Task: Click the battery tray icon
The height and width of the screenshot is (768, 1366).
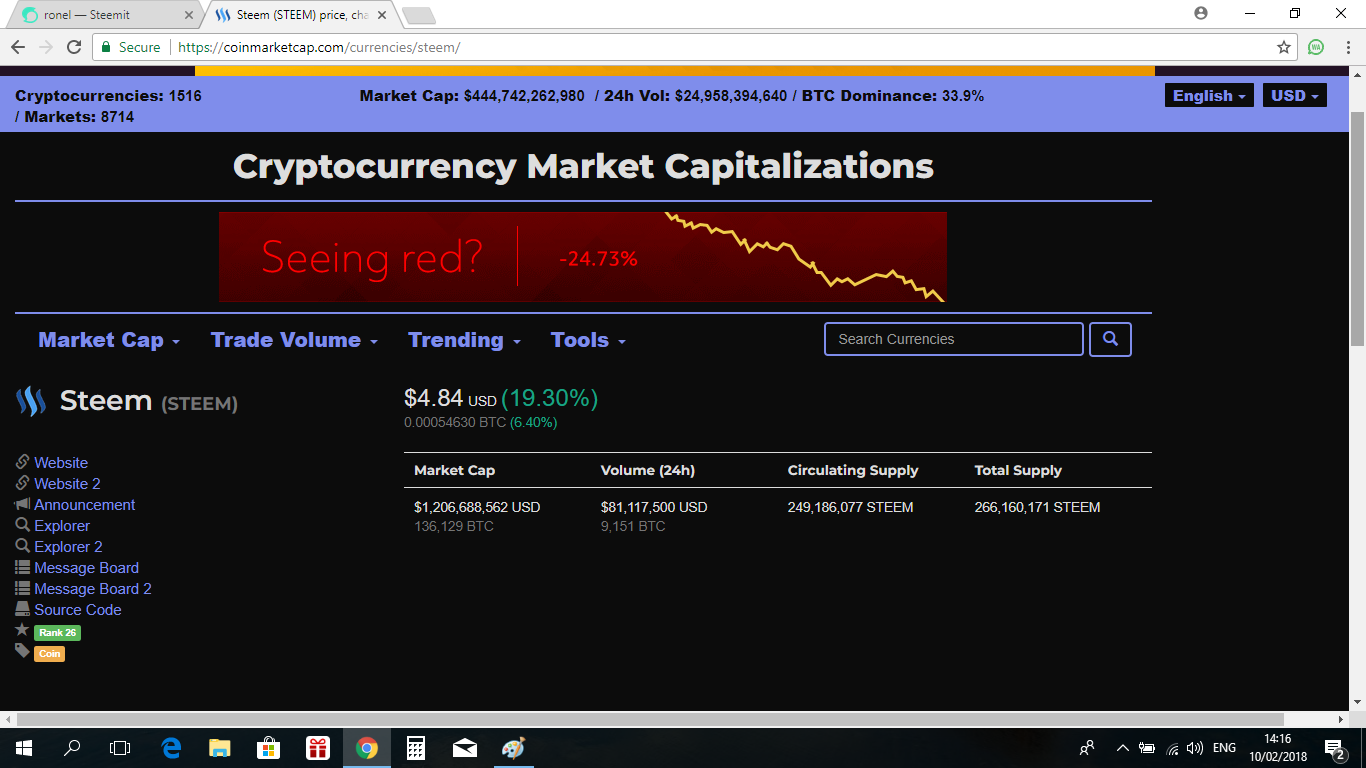Action: (1147, 748)
